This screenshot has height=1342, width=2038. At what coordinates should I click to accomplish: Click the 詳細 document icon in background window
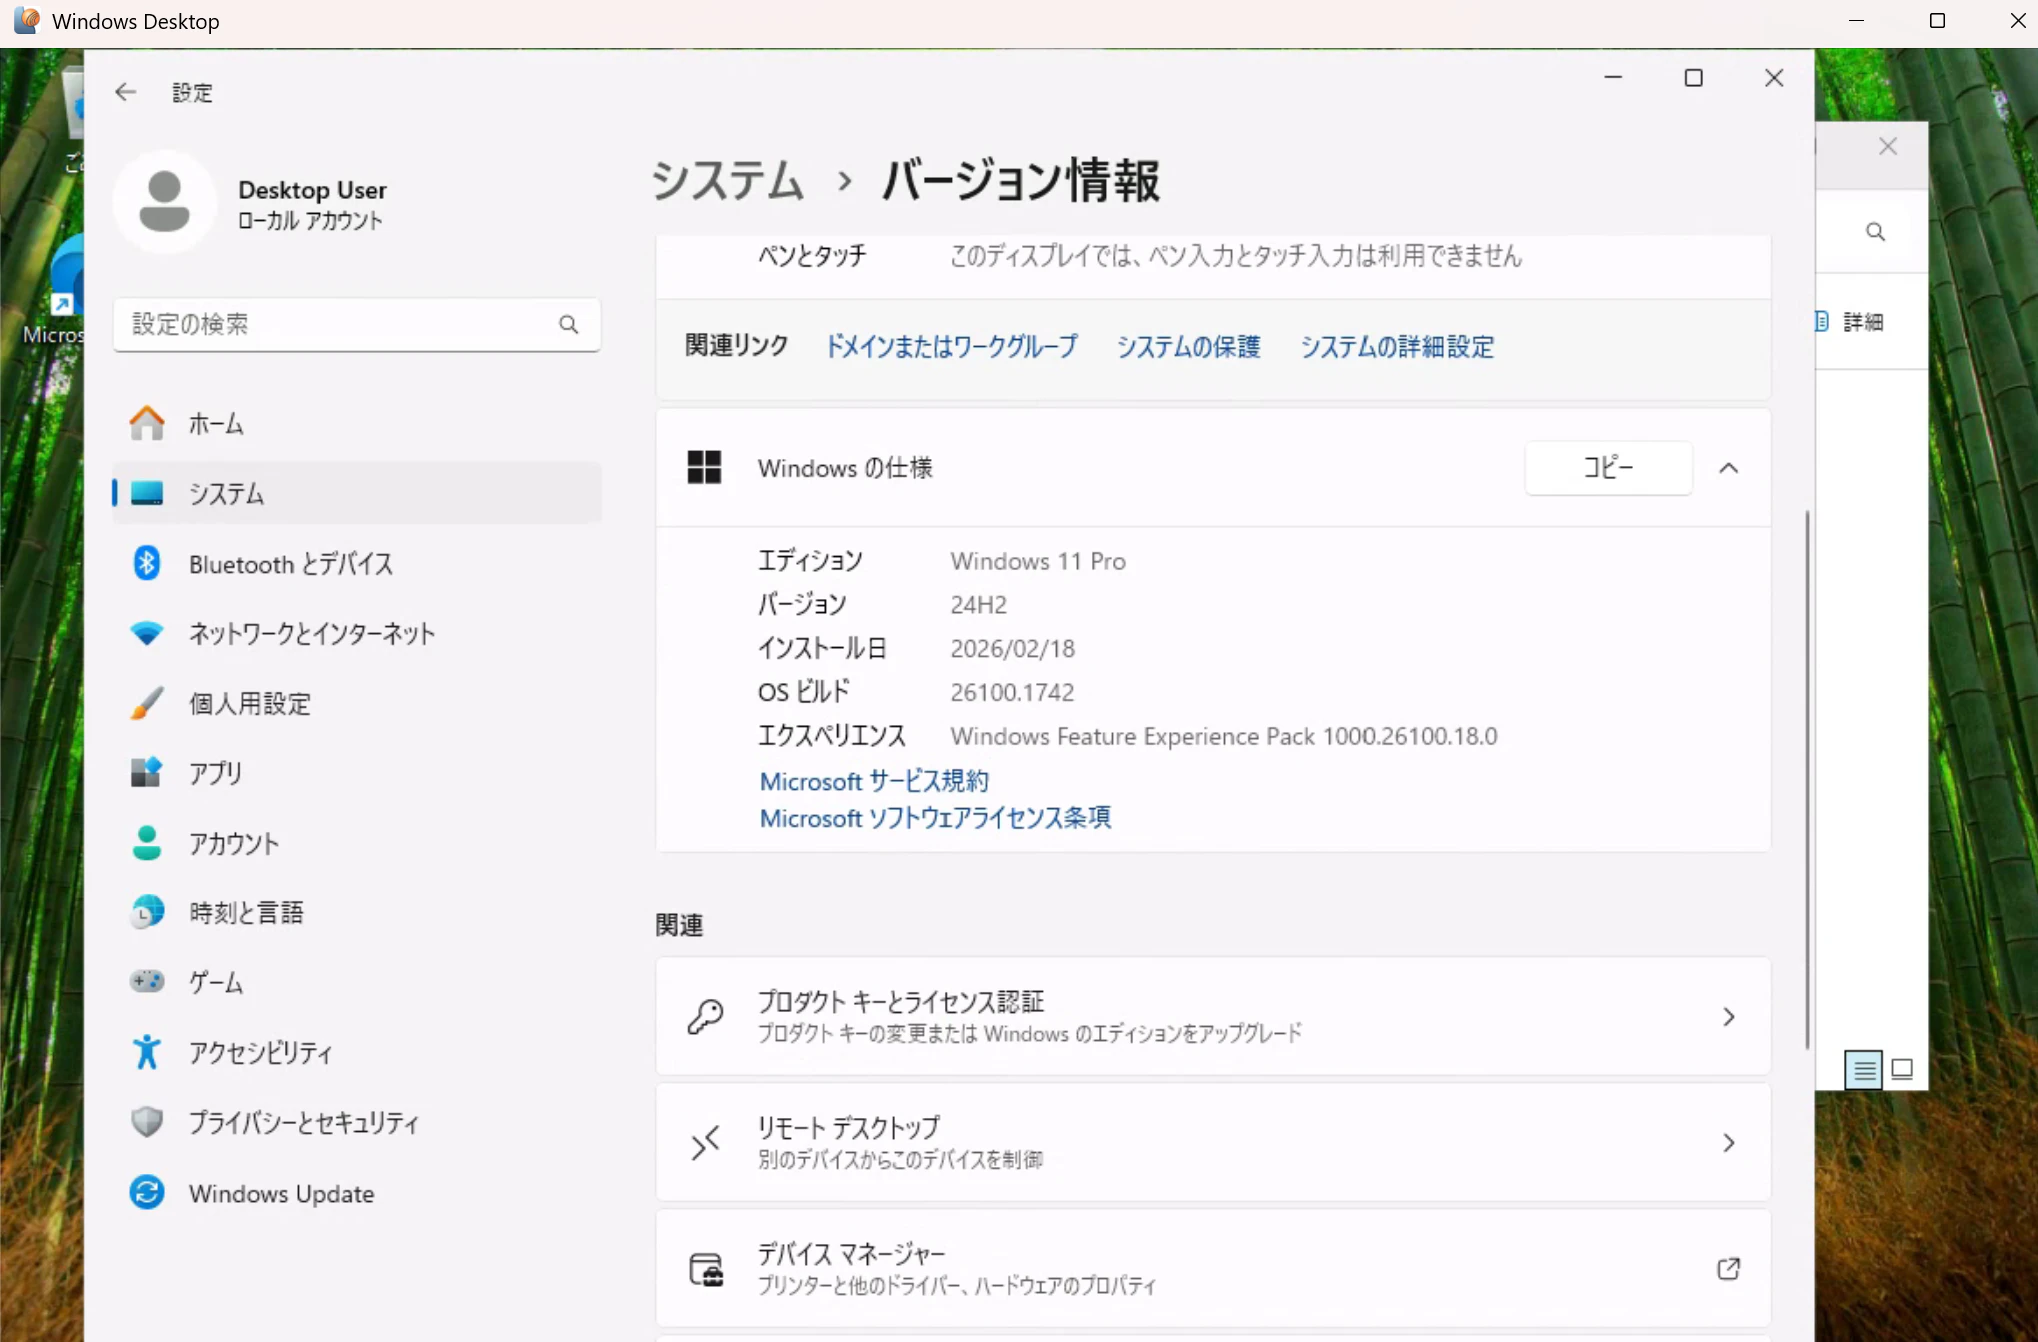point(1822,321)
